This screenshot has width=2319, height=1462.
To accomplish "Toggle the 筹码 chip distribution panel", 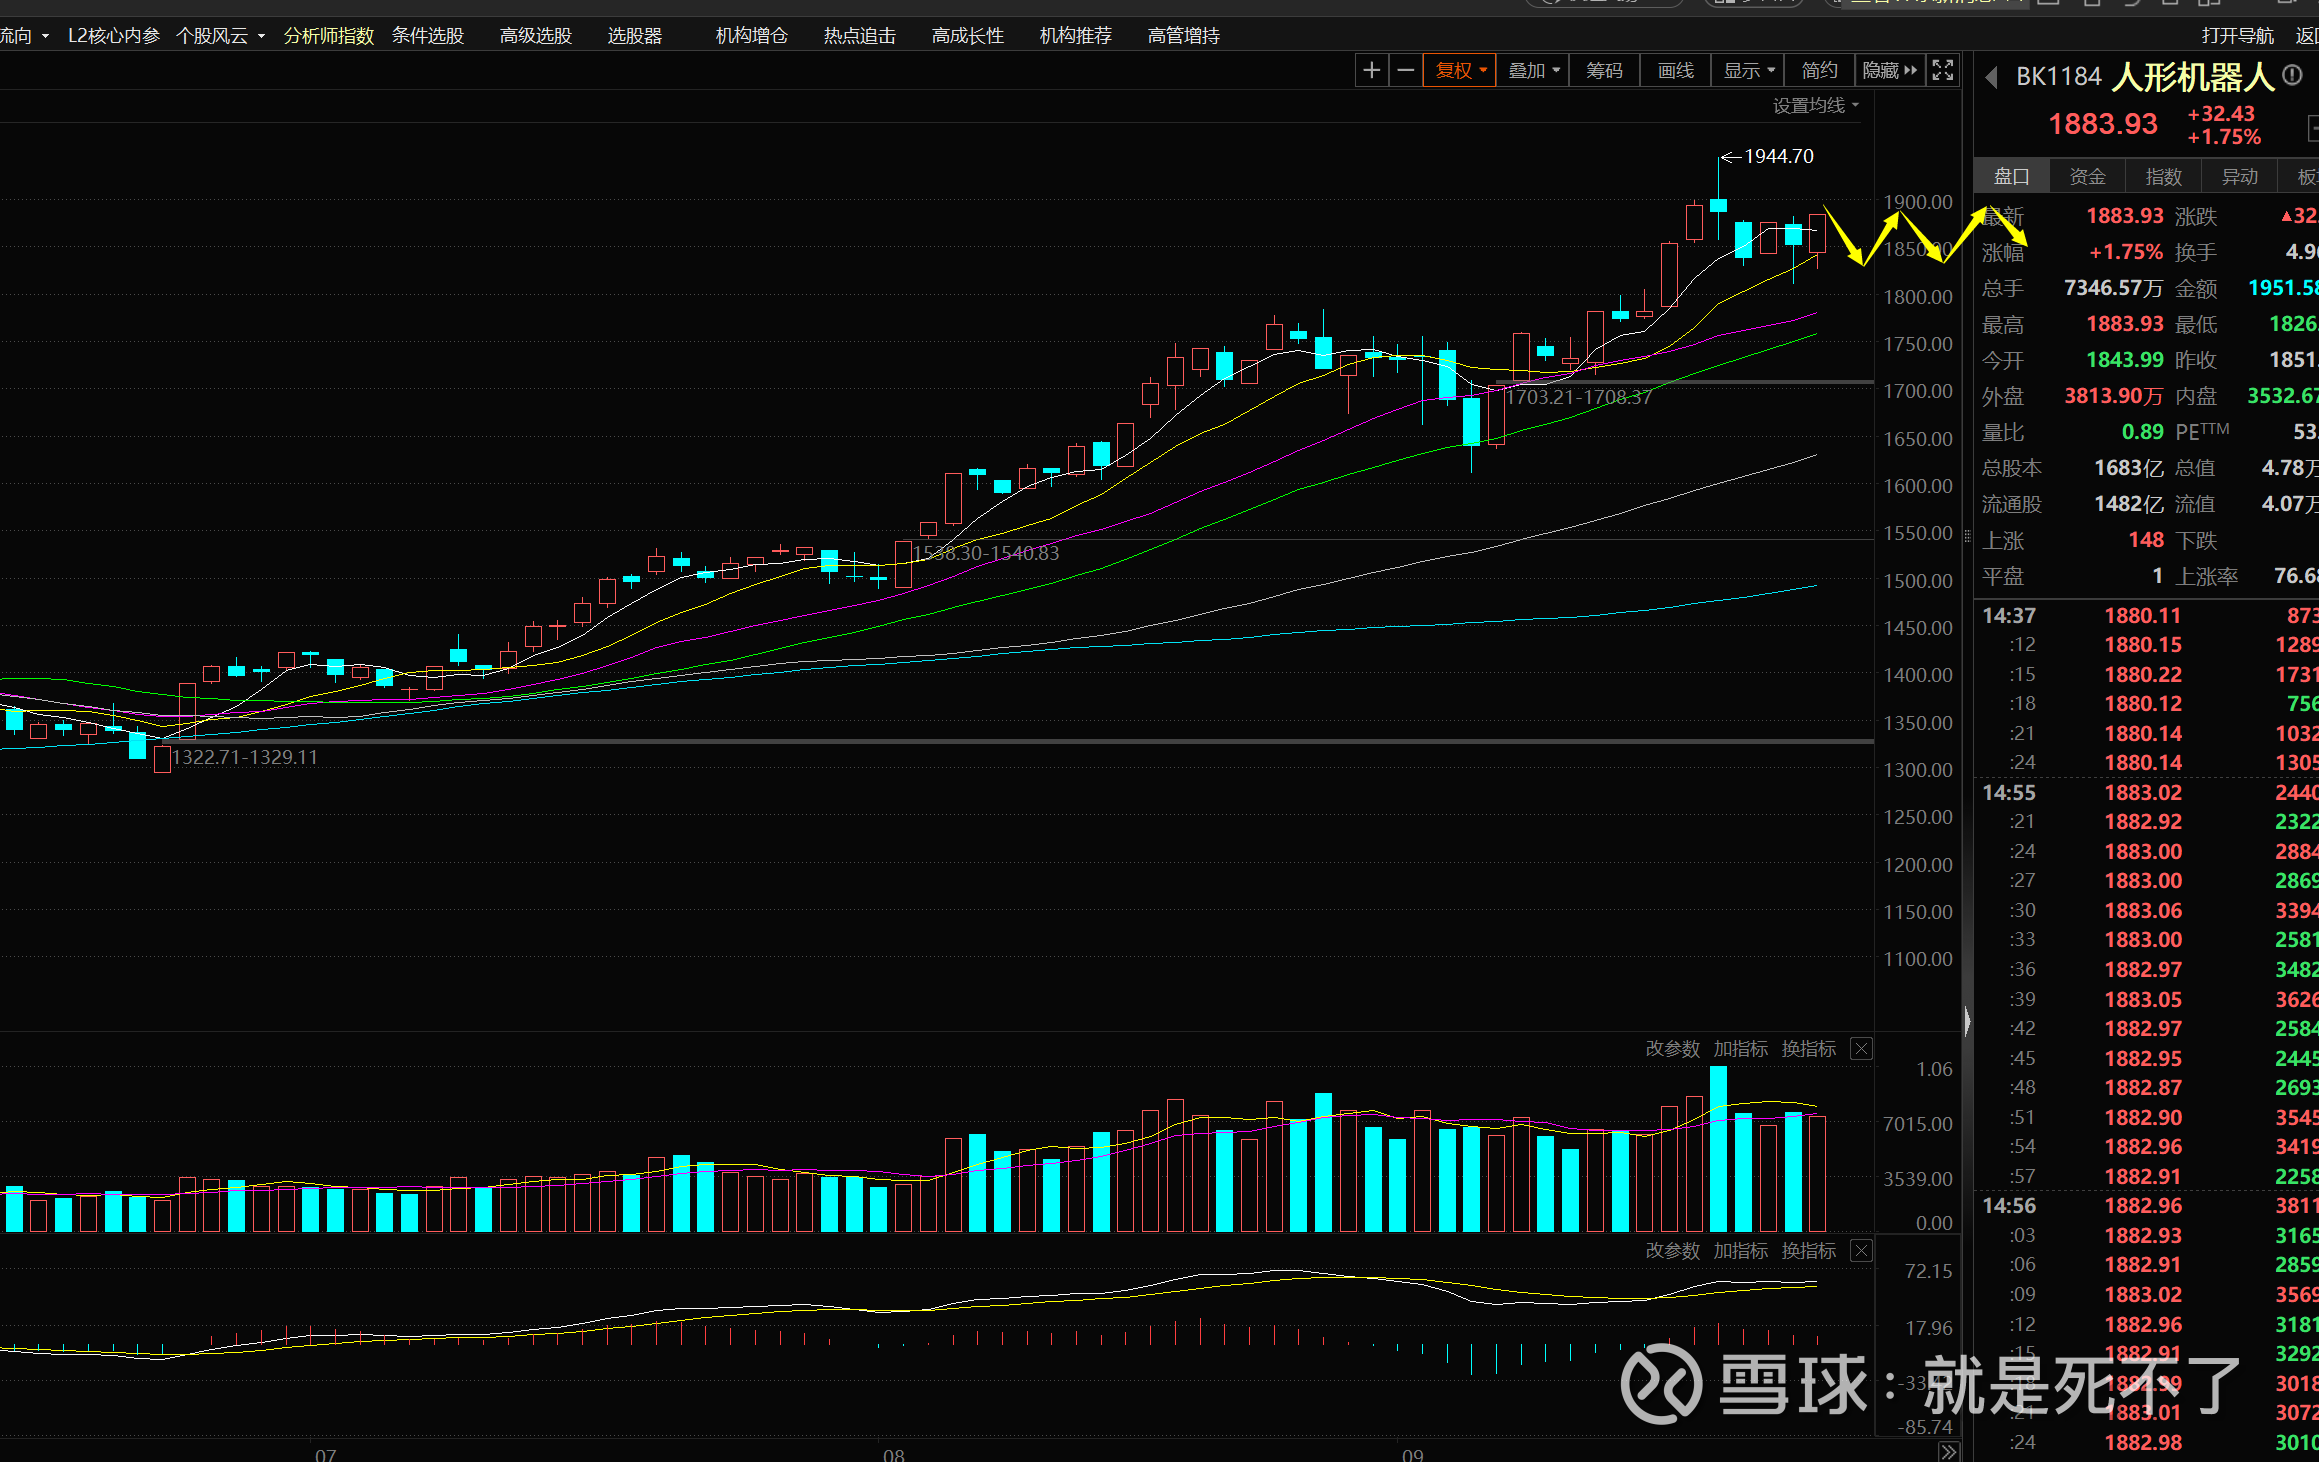I will pos(1604,70).
